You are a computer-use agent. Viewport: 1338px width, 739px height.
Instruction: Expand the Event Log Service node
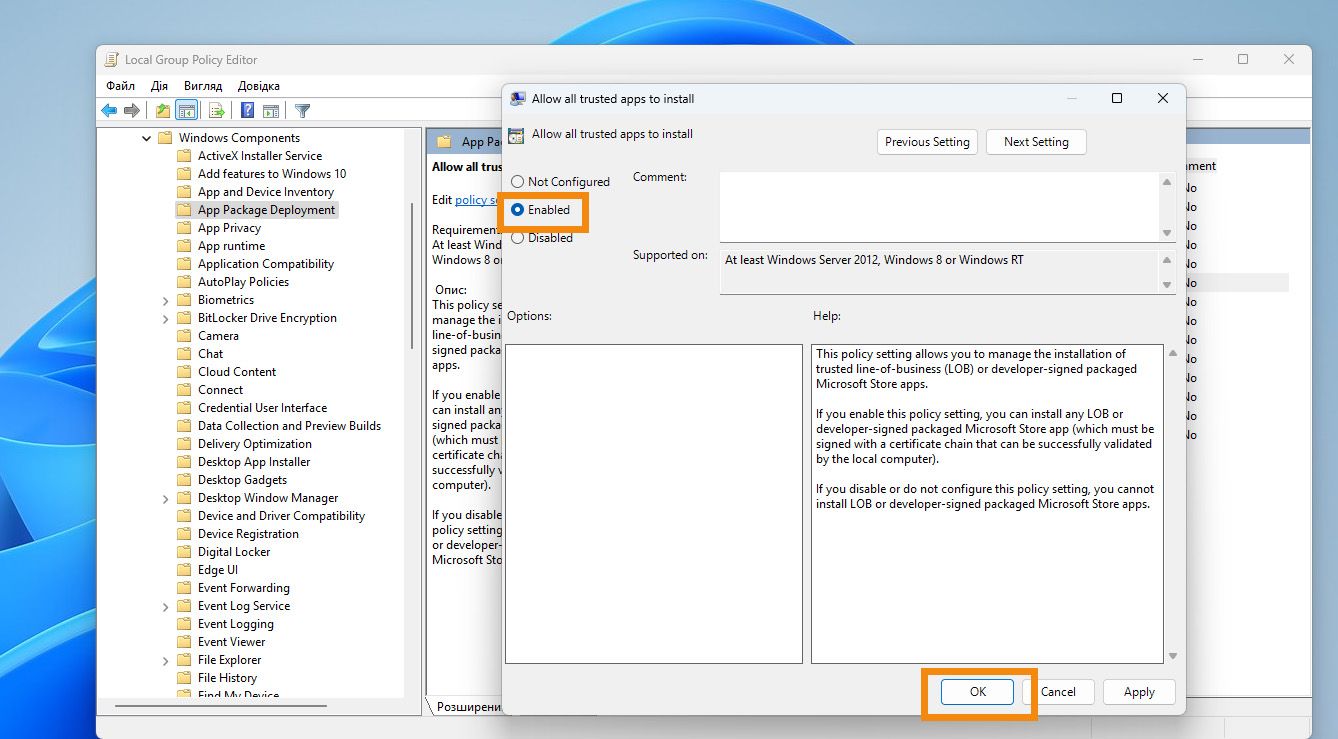pyautogui.click(x=166, y=606)
